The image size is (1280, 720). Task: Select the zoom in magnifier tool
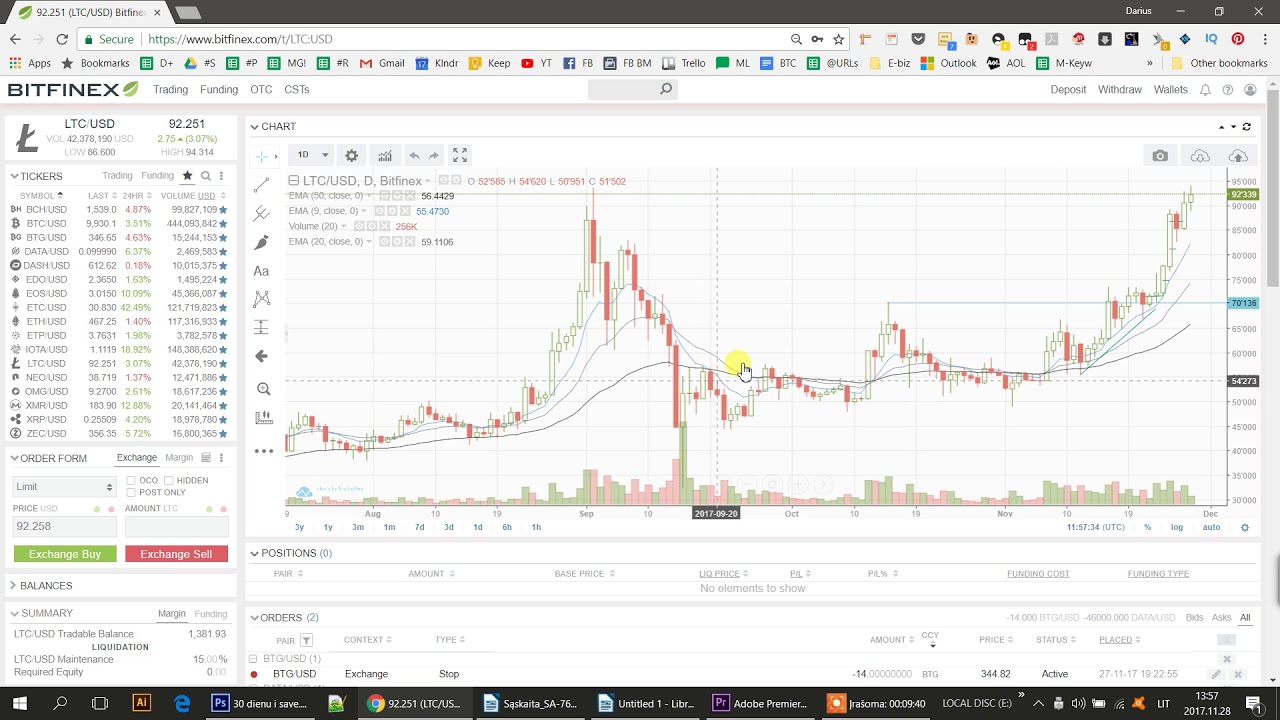263,389
